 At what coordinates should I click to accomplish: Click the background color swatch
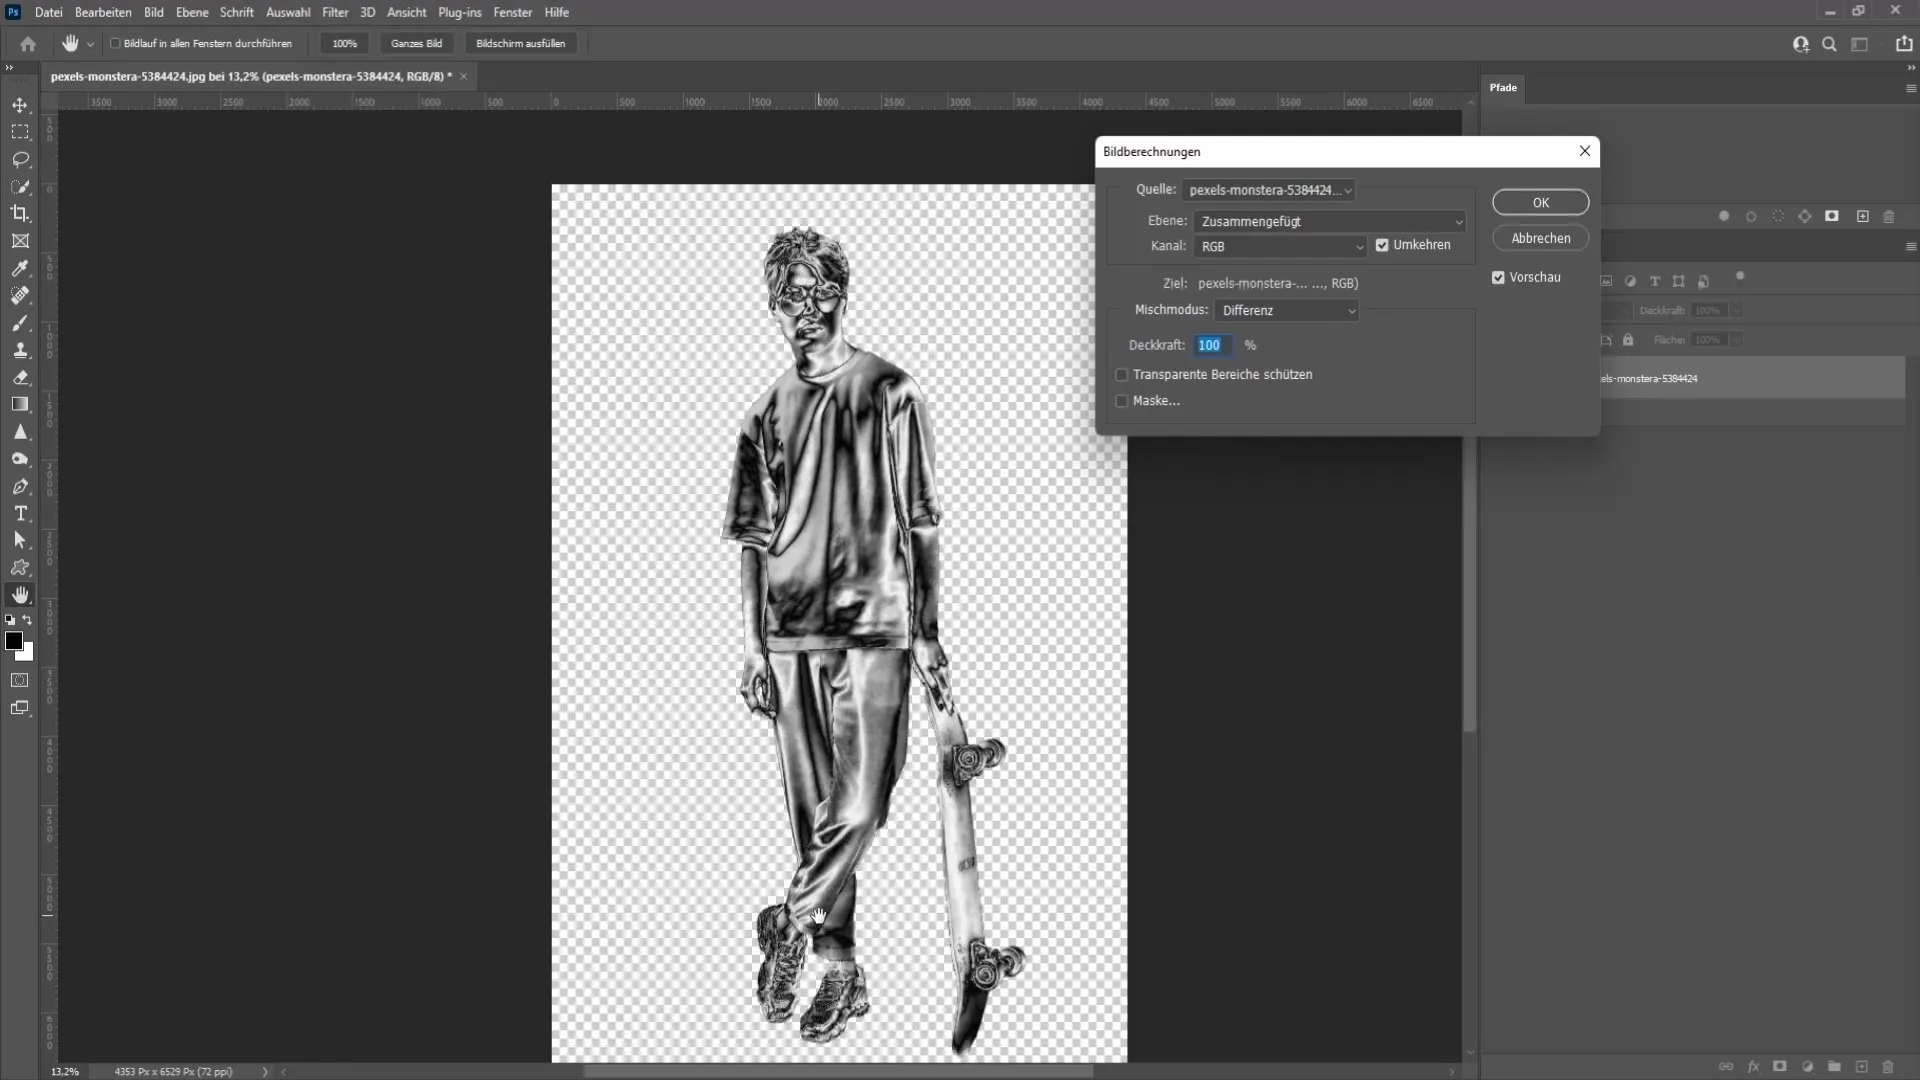[27, 654]
